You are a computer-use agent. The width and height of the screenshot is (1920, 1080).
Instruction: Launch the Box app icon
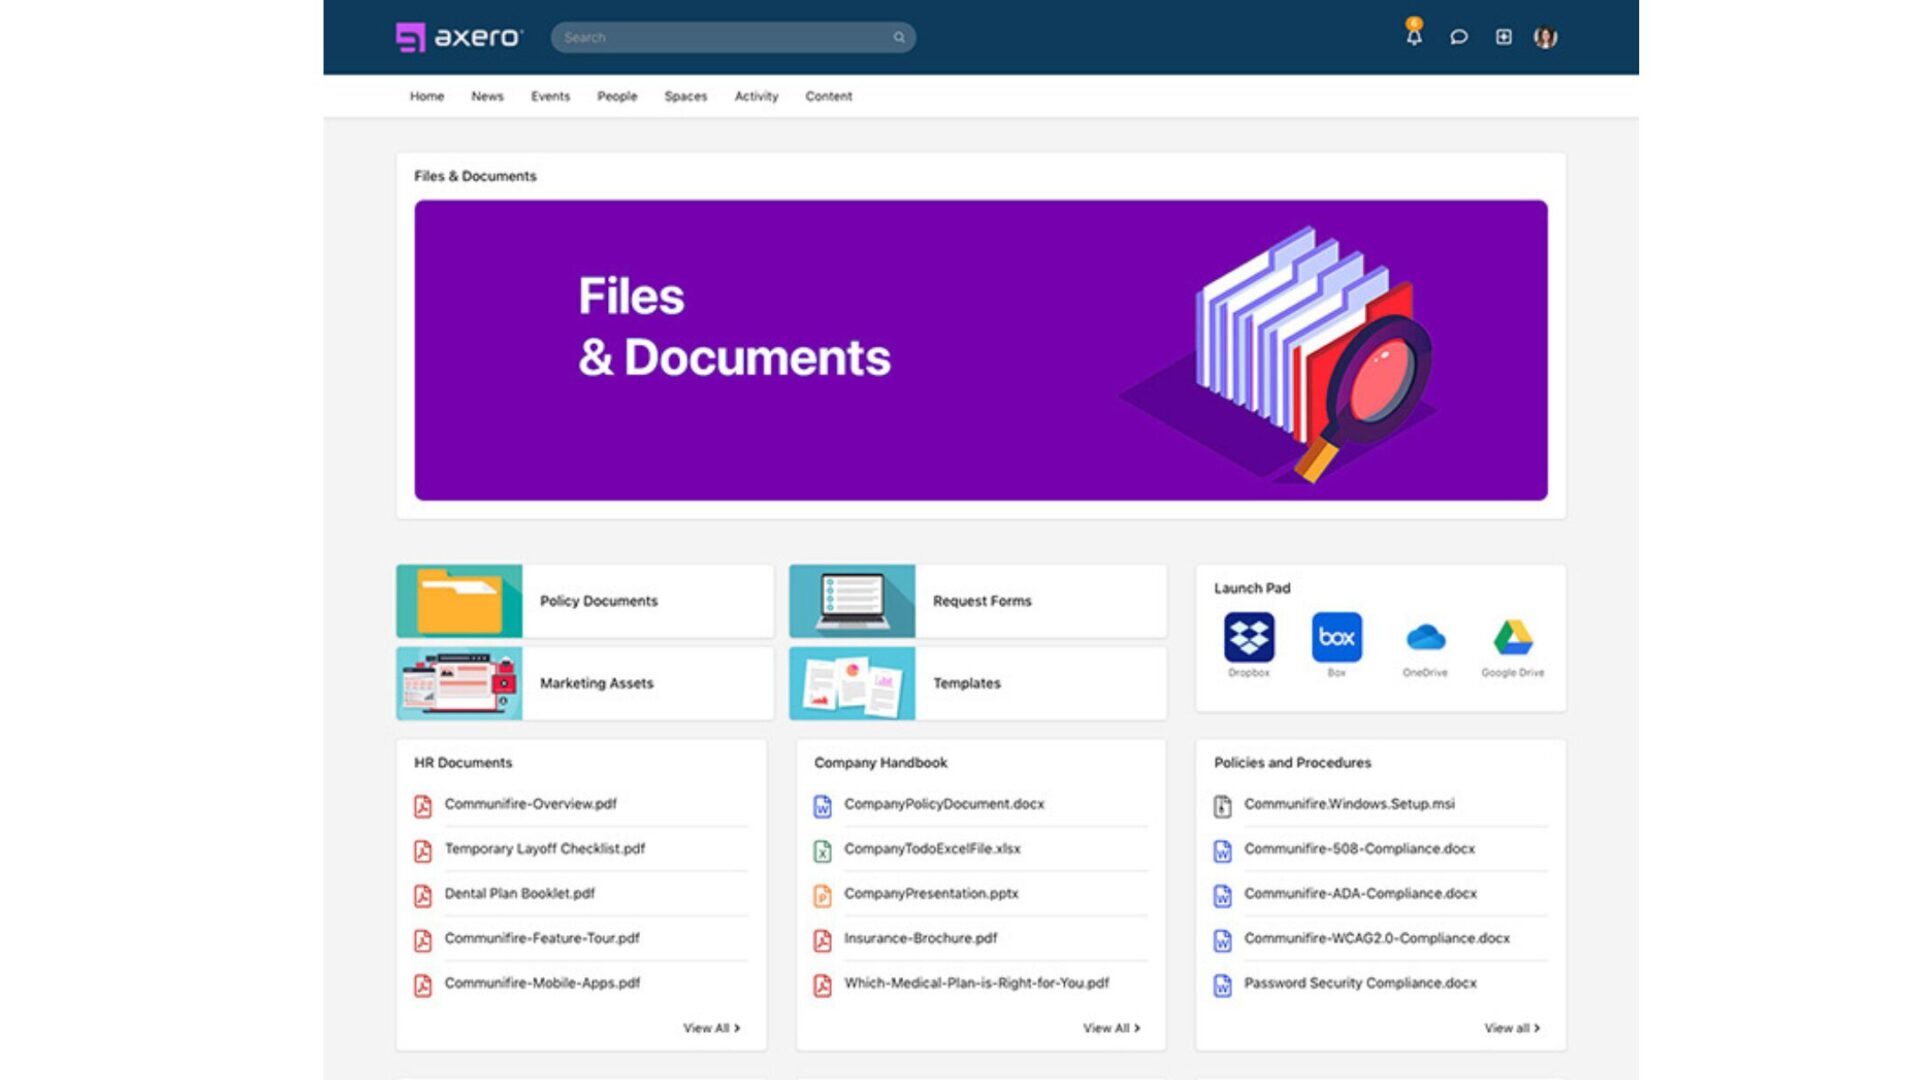pyautogui.click(x=1336, y=638)
